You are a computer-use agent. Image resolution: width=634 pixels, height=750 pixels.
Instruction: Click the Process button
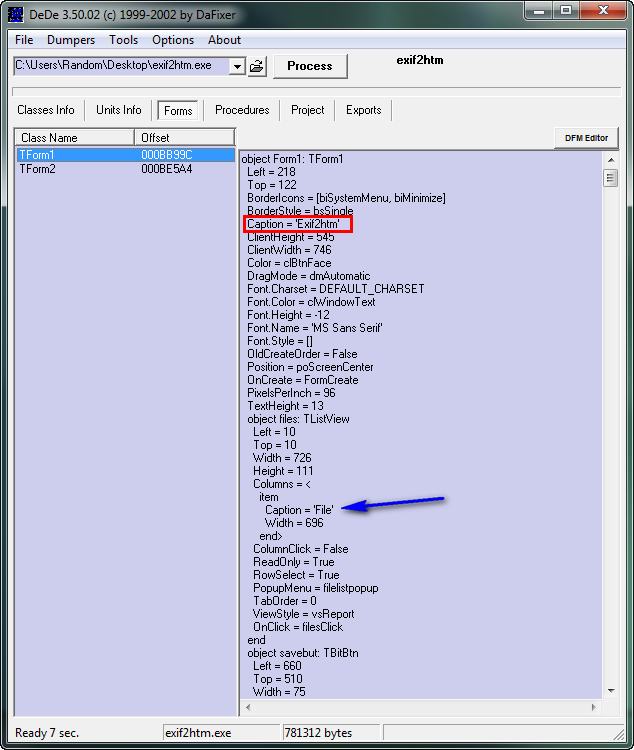[310, 66]
